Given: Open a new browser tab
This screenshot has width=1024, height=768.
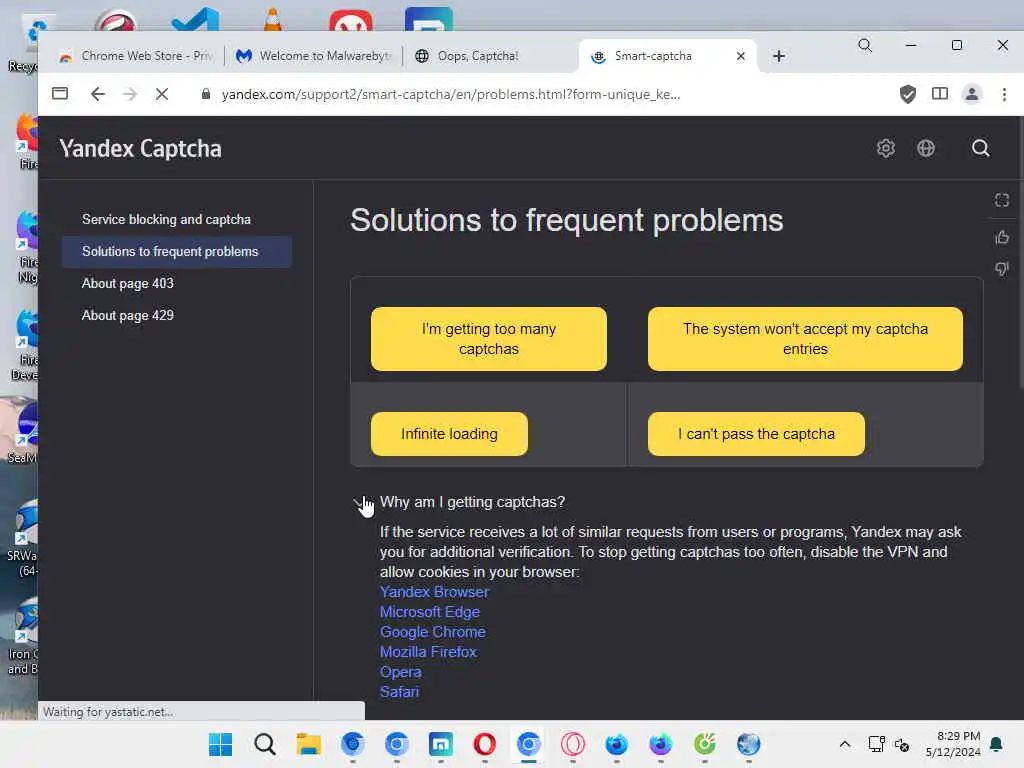Looking at the screenshot, I should [x=778, y=56].
